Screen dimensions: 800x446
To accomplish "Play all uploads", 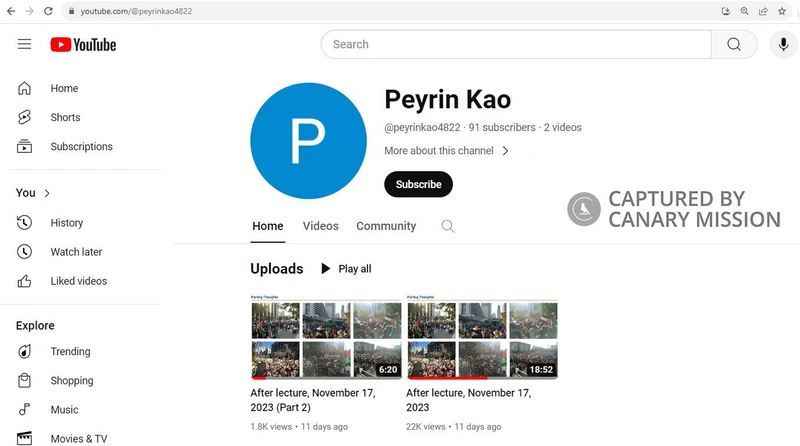I will click(x=346, y=269).
